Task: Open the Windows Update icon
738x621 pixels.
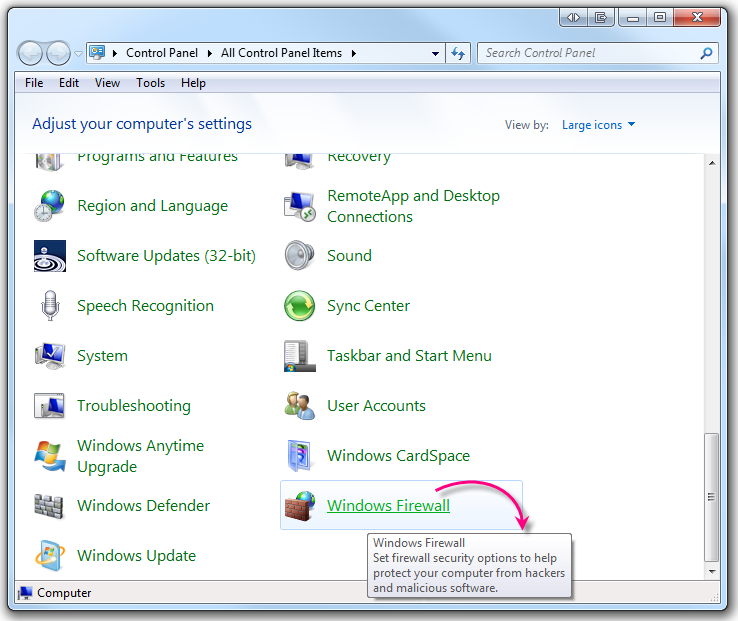Action: click(x=50, y=556)
